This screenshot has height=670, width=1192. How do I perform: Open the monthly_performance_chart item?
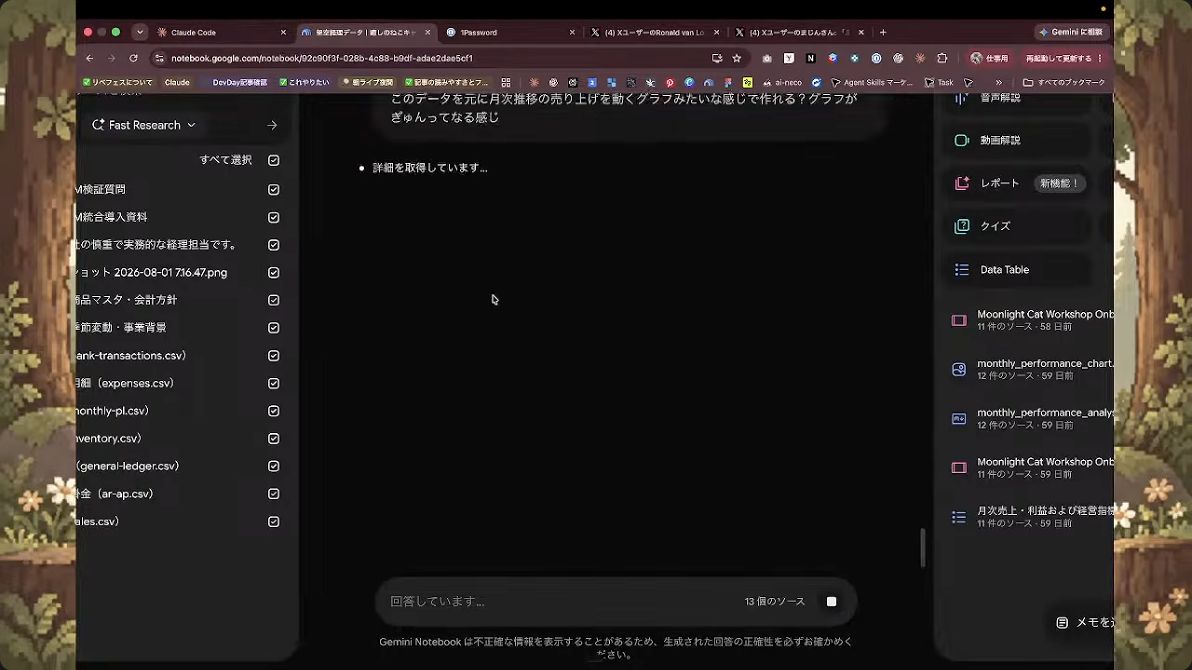pos(1031,370)
